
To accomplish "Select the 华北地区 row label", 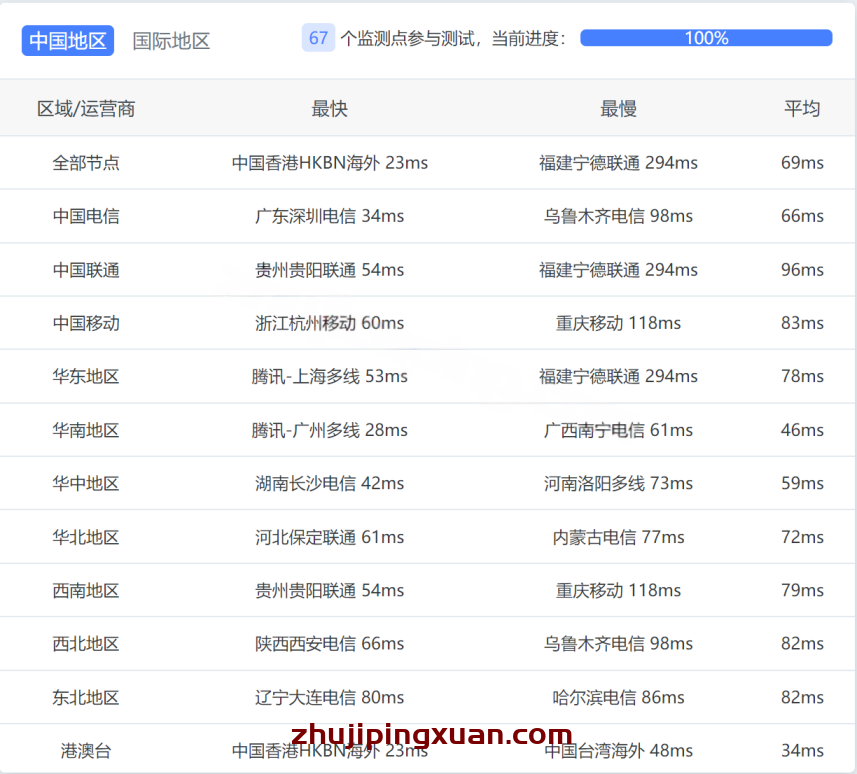I will 86,537.
